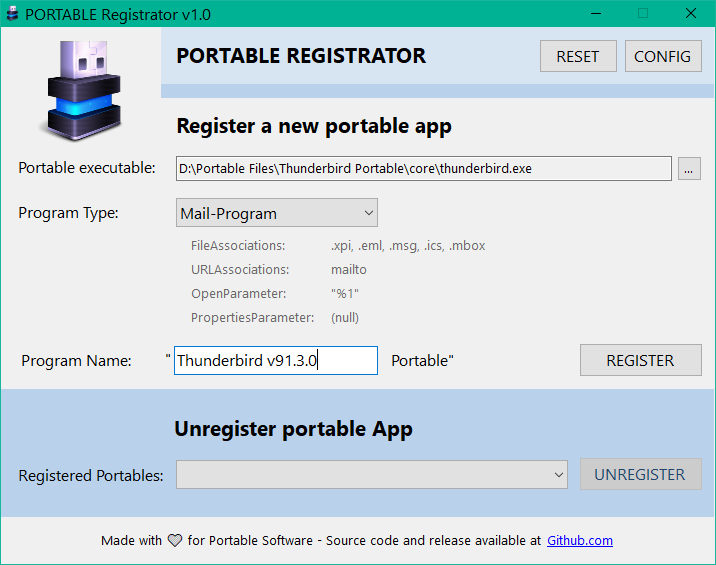Close the Portable Registrator window
Image resolution: width=716 pixels, height=565 pixels.
coord(690,14)
